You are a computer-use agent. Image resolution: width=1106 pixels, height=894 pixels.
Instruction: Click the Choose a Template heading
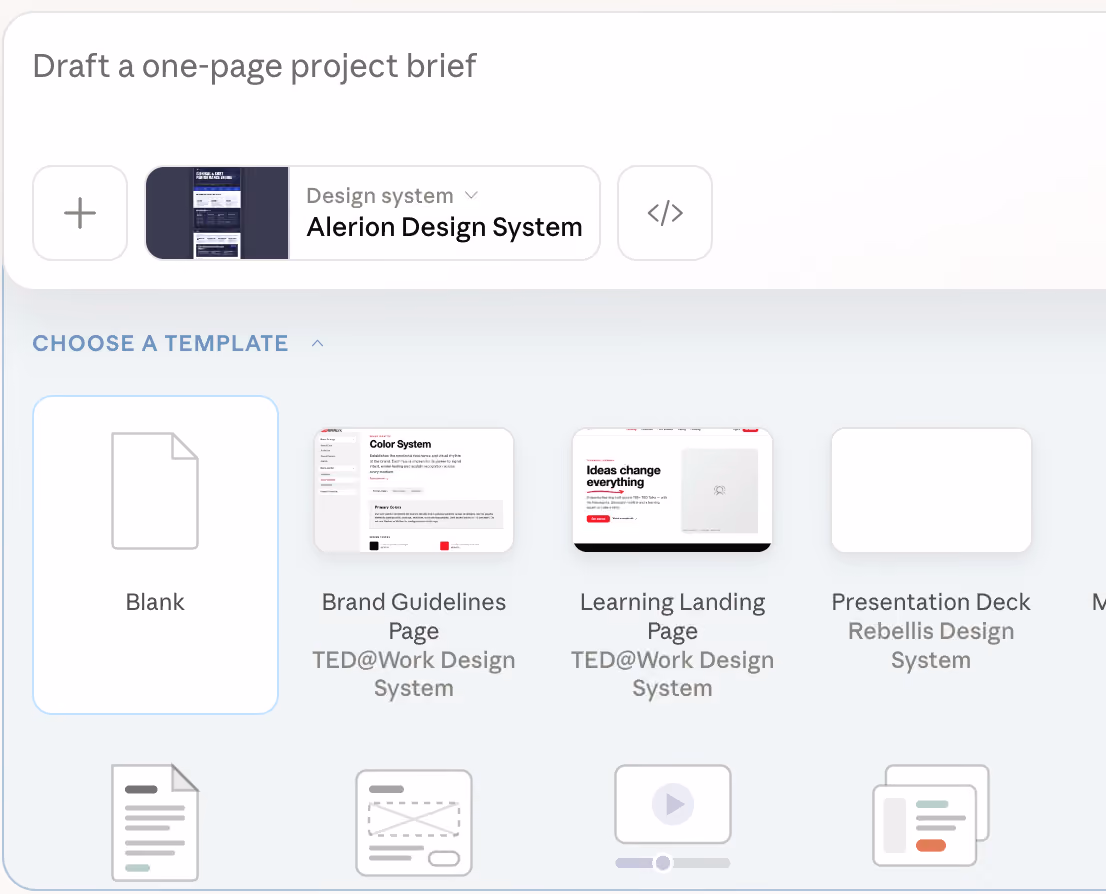pyautogui.click(x=160, y=343)
